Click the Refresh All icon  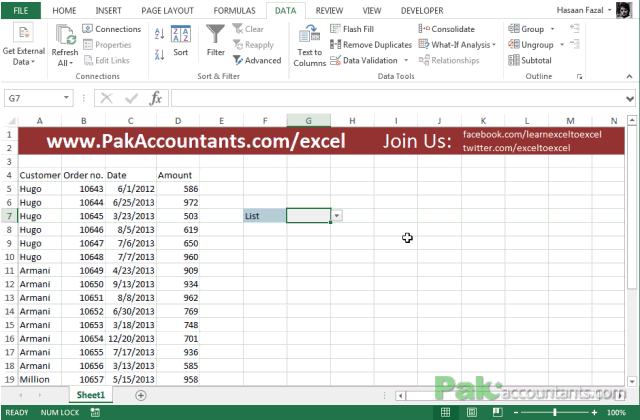65,35
